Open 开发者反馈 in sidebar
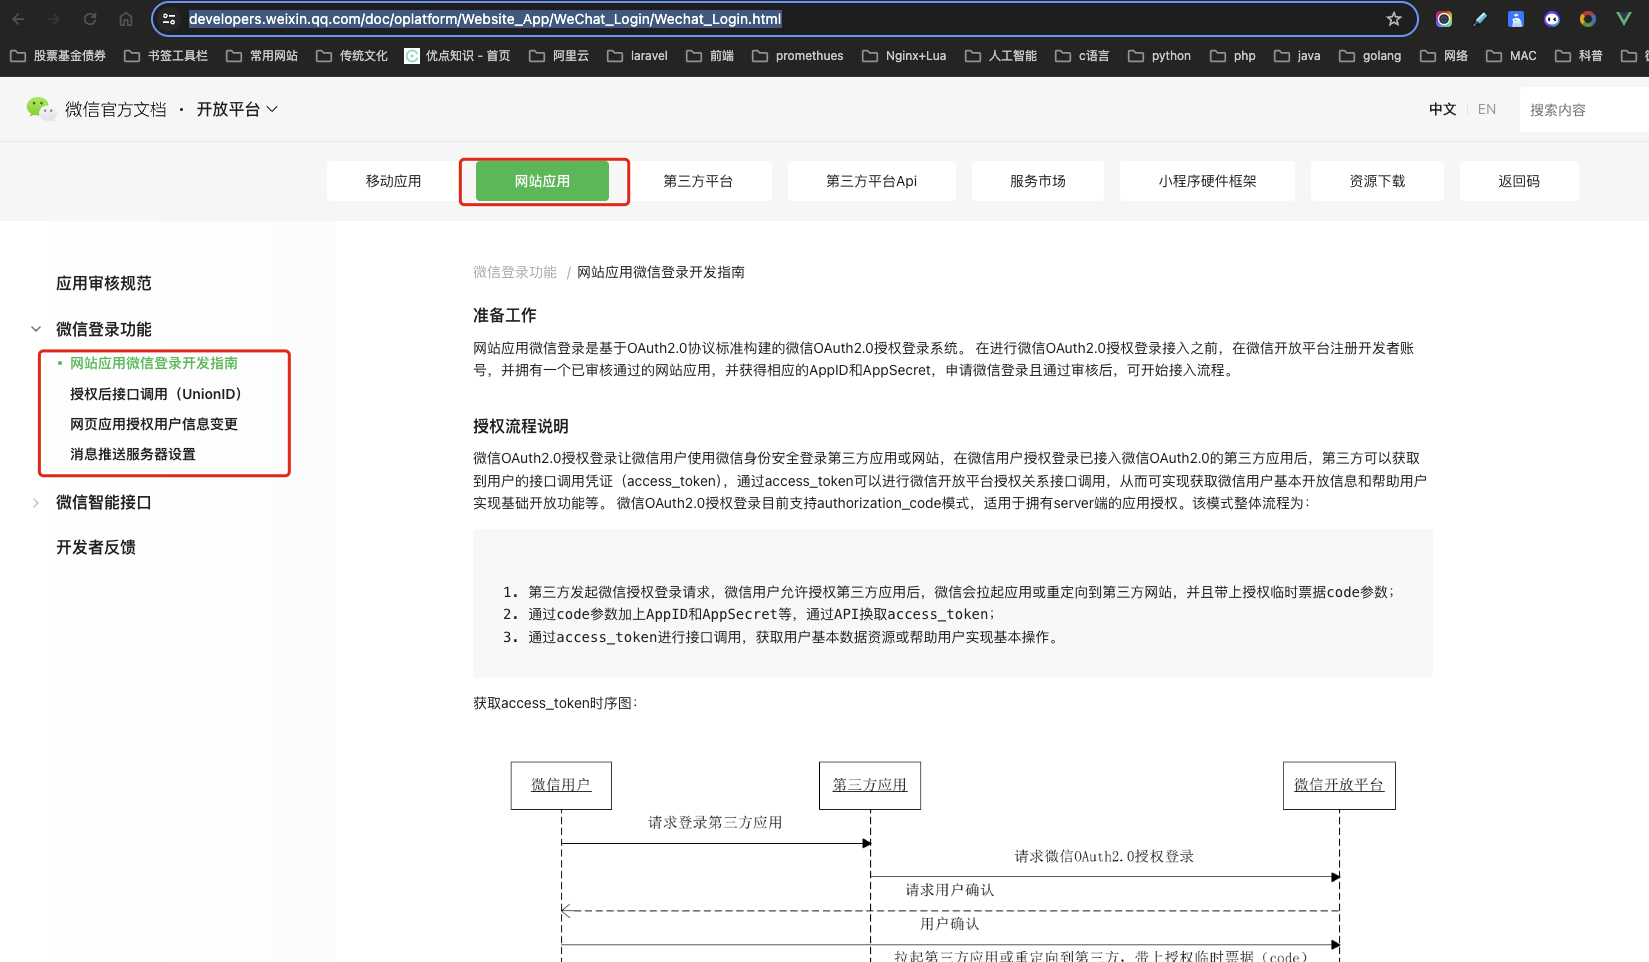 96,547
